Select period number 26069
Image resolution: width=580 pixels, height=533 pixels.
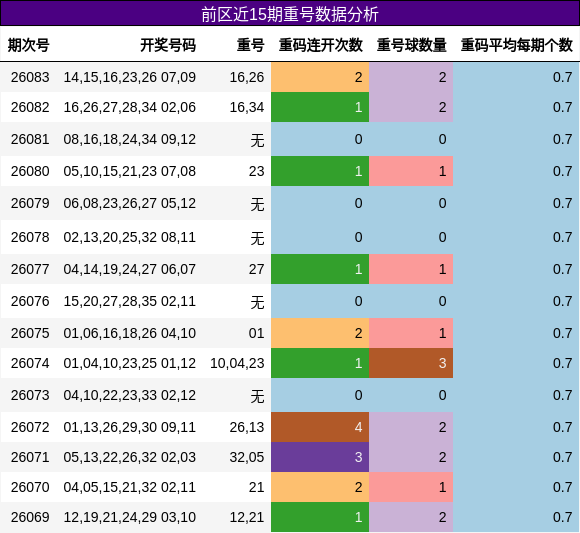click(x=30, y=517)
